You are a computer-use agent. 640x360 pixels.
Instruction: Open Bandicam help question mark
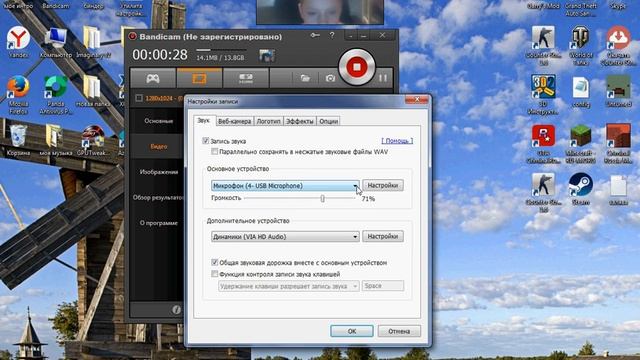click(332, 36)
